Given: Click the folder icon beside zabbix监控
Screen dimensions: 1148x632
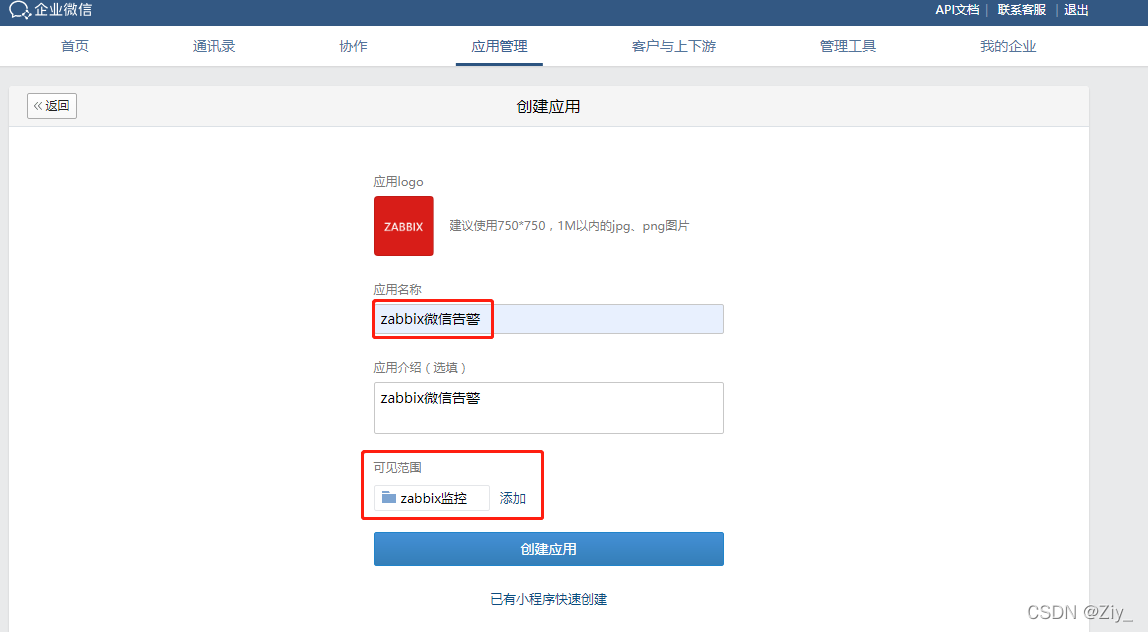Looking at the screenshot, I should coord(389,498).
